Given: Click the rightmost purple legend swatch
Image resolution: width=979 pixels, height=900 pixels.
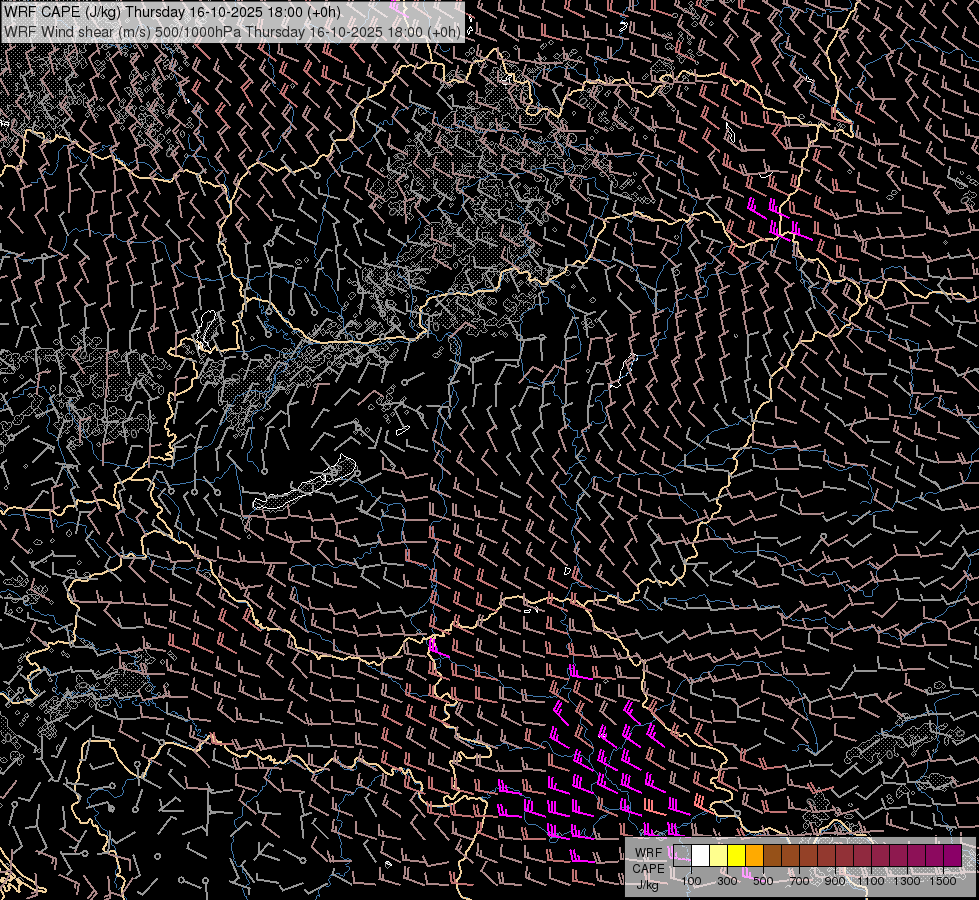Looking at the screenshot, I should click(952, 855).
